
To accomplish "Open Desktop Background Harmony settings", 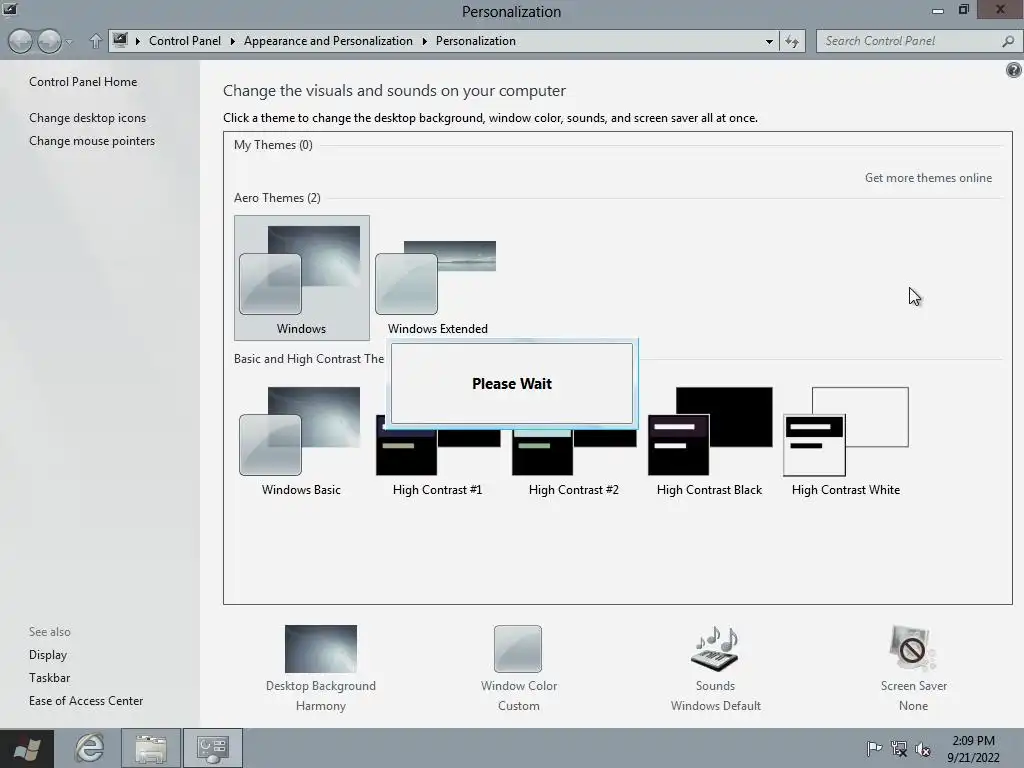I will tap(321, 669).
